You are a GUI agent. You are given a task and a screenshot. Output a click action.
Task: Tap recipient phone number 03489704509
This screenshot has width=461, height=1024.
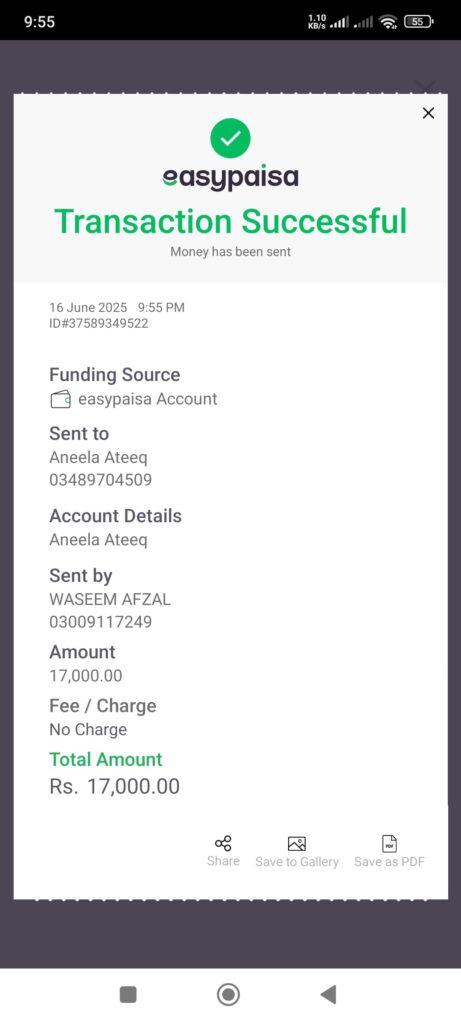pos(101,480)
